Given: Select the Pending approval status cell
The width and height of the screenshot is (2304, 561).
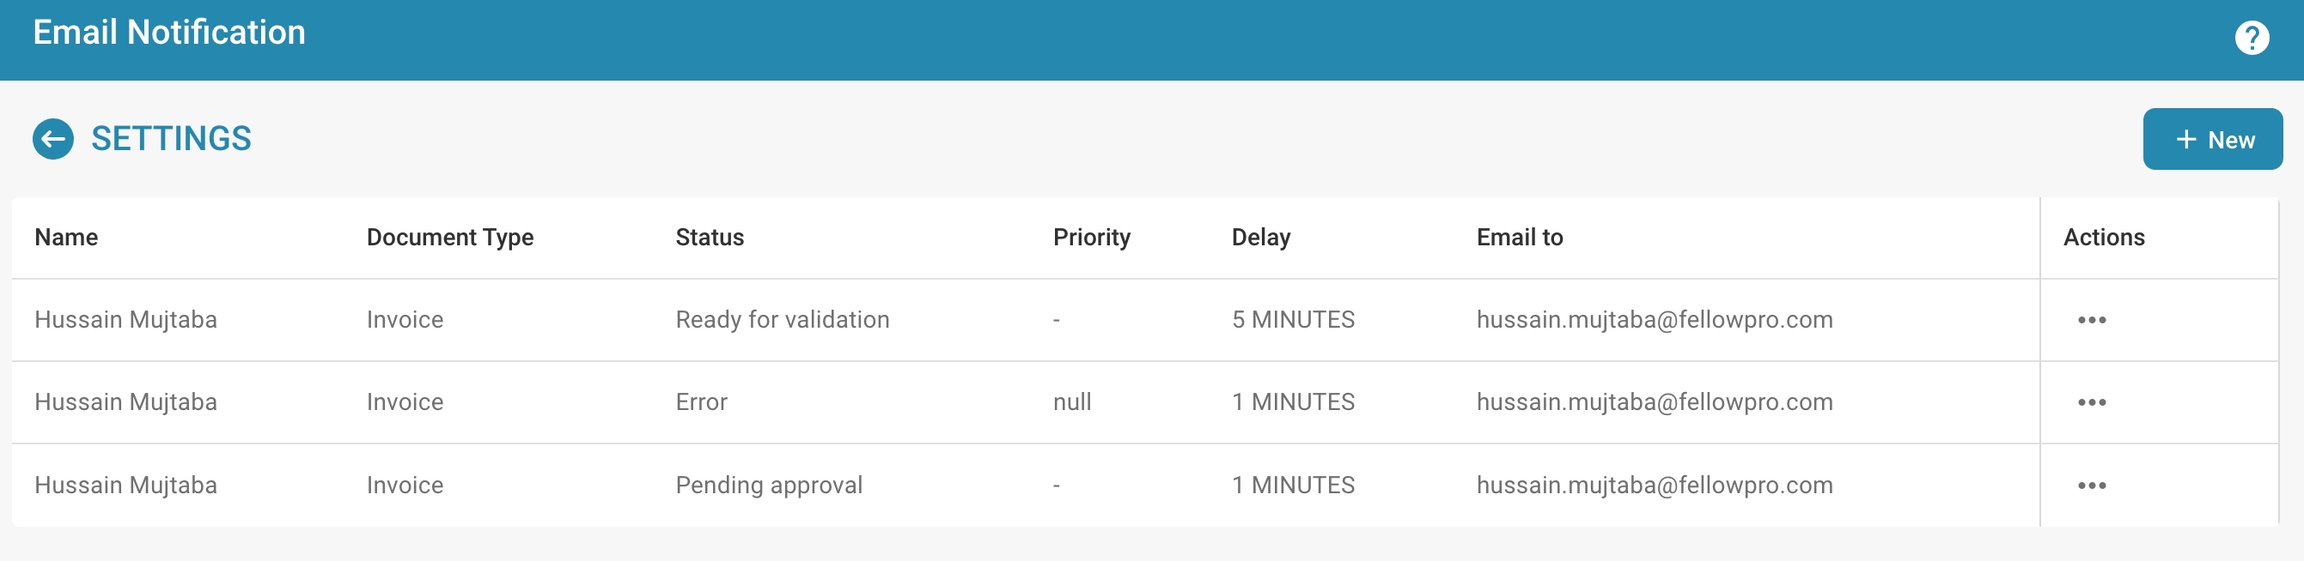Looking at the screenshot, I should (768, 485).
